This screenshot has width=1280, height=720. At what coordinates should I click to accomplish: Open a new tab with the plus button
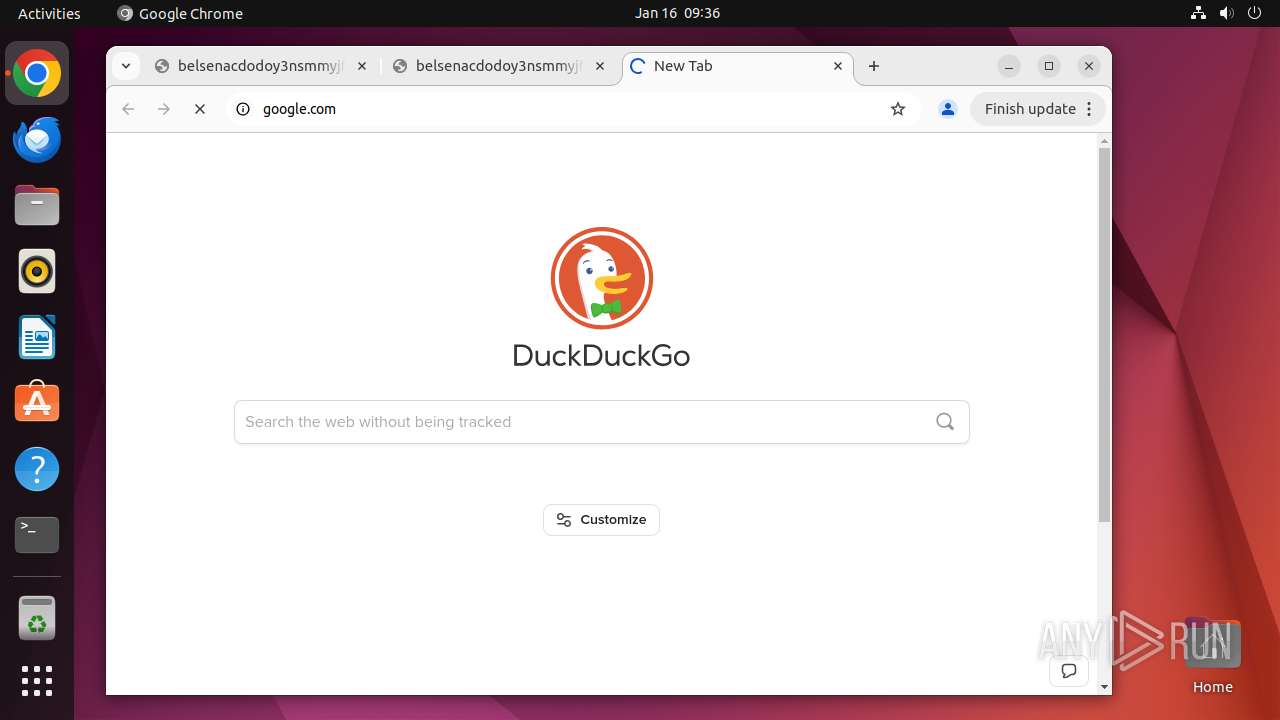tap(874, 66)
